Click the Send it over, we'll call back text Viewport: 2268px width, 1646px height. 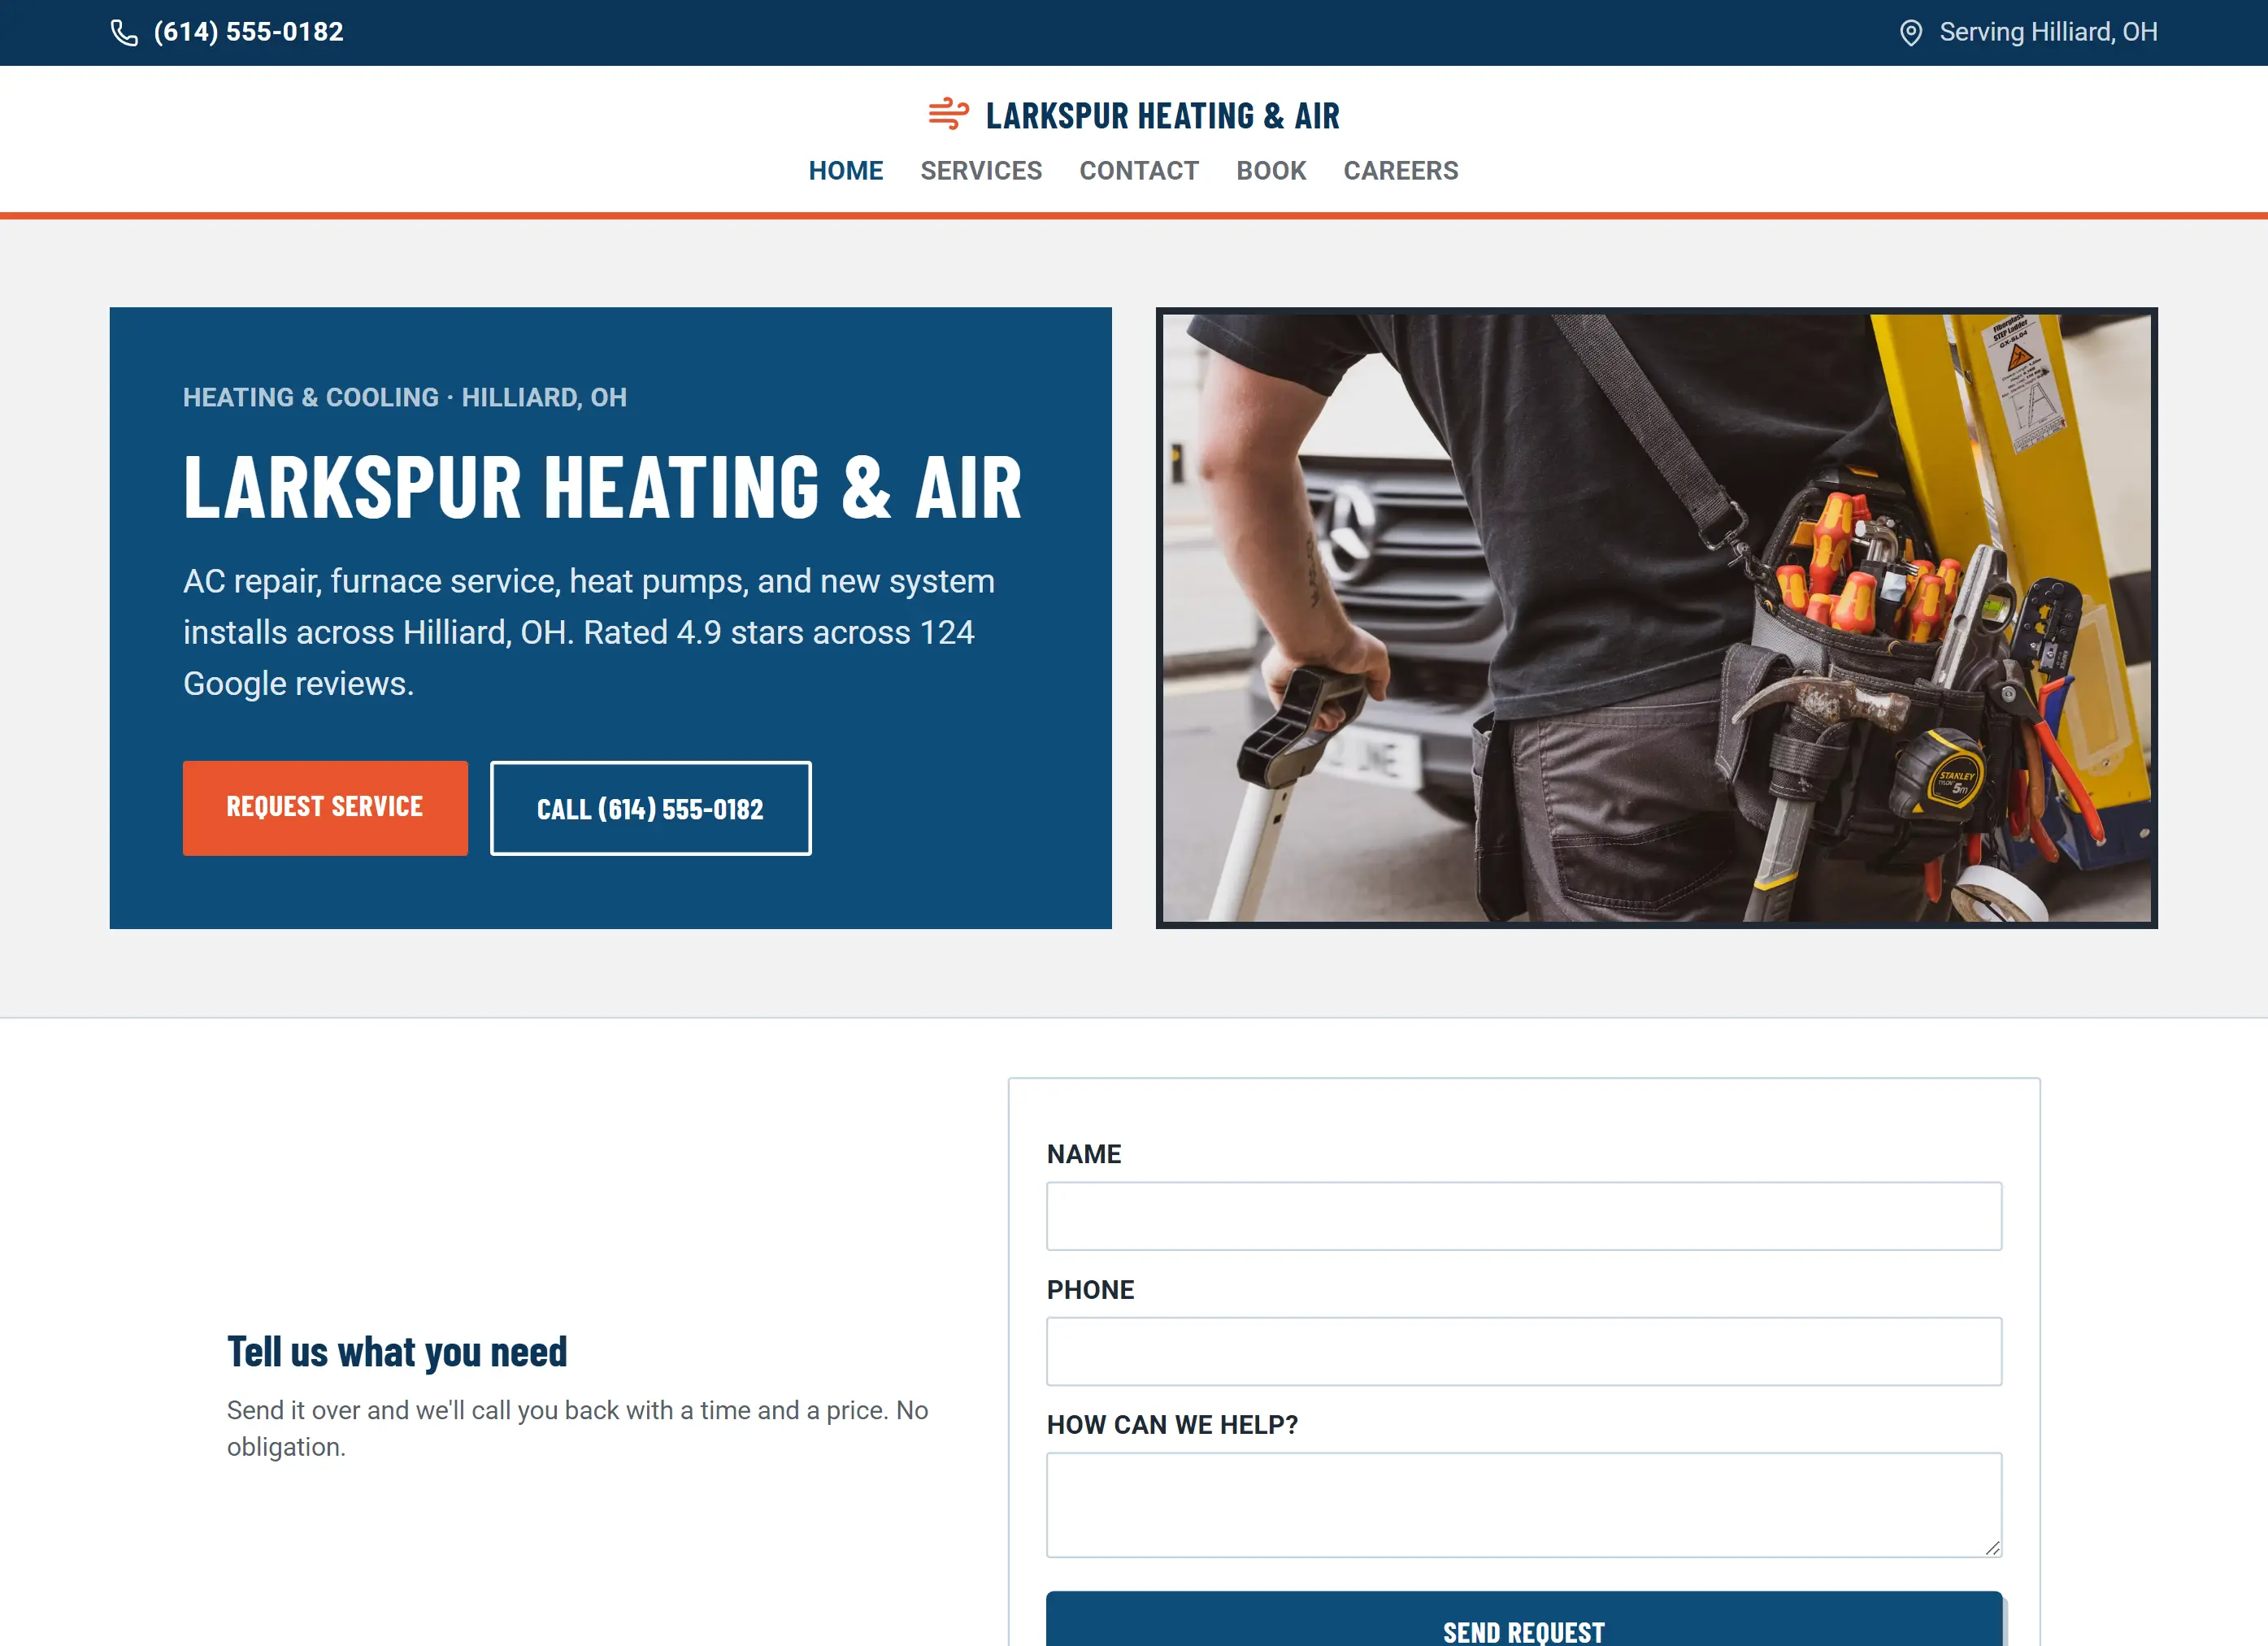click(577, 1428)
